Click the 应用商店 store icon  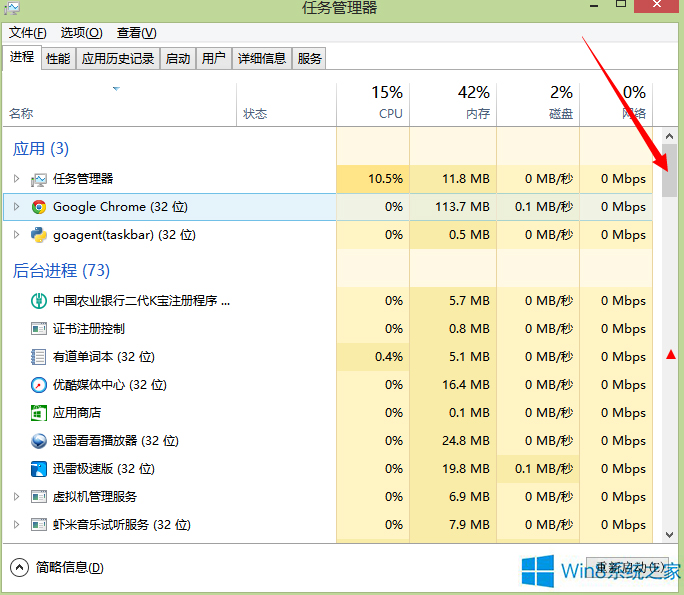(38, 413)
